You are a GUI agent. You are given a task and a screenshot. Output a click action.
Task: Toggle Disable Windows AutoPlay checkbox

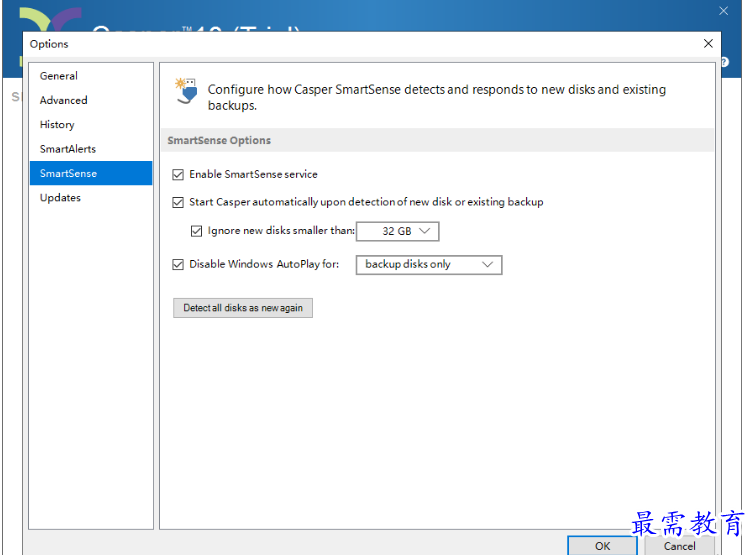coord(178,265)
